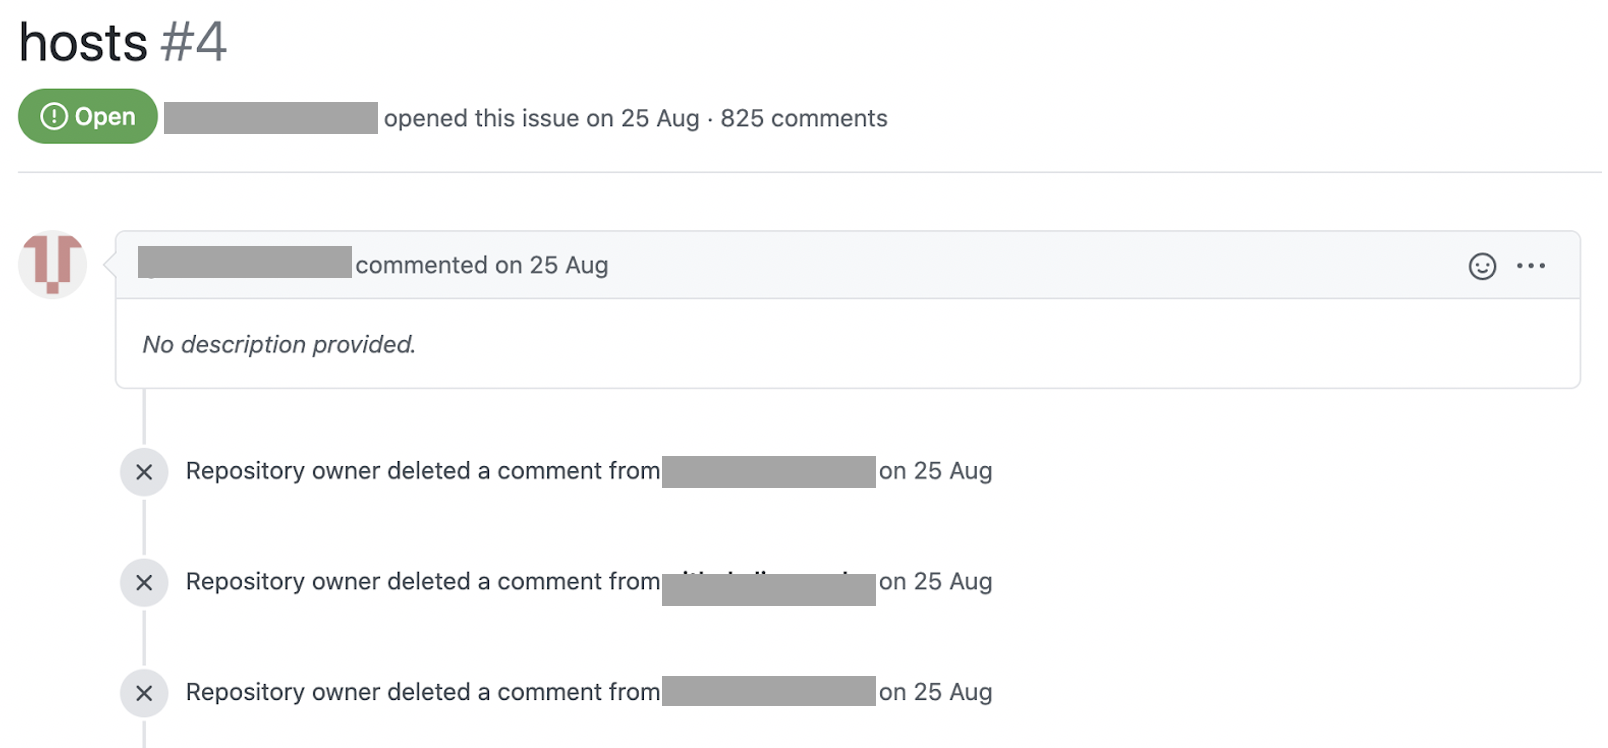This screenshot has height=748, width=1608.
Task: Click the X icon on second deleted-comment event
Action: tap(144, 583)
